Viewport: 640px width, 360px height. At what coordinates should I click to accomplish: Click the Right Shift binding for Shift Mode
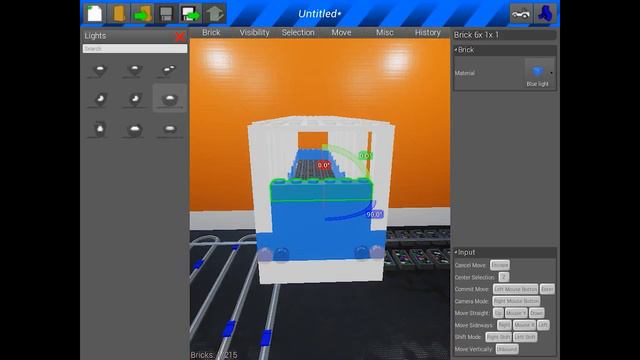(498, 337)
